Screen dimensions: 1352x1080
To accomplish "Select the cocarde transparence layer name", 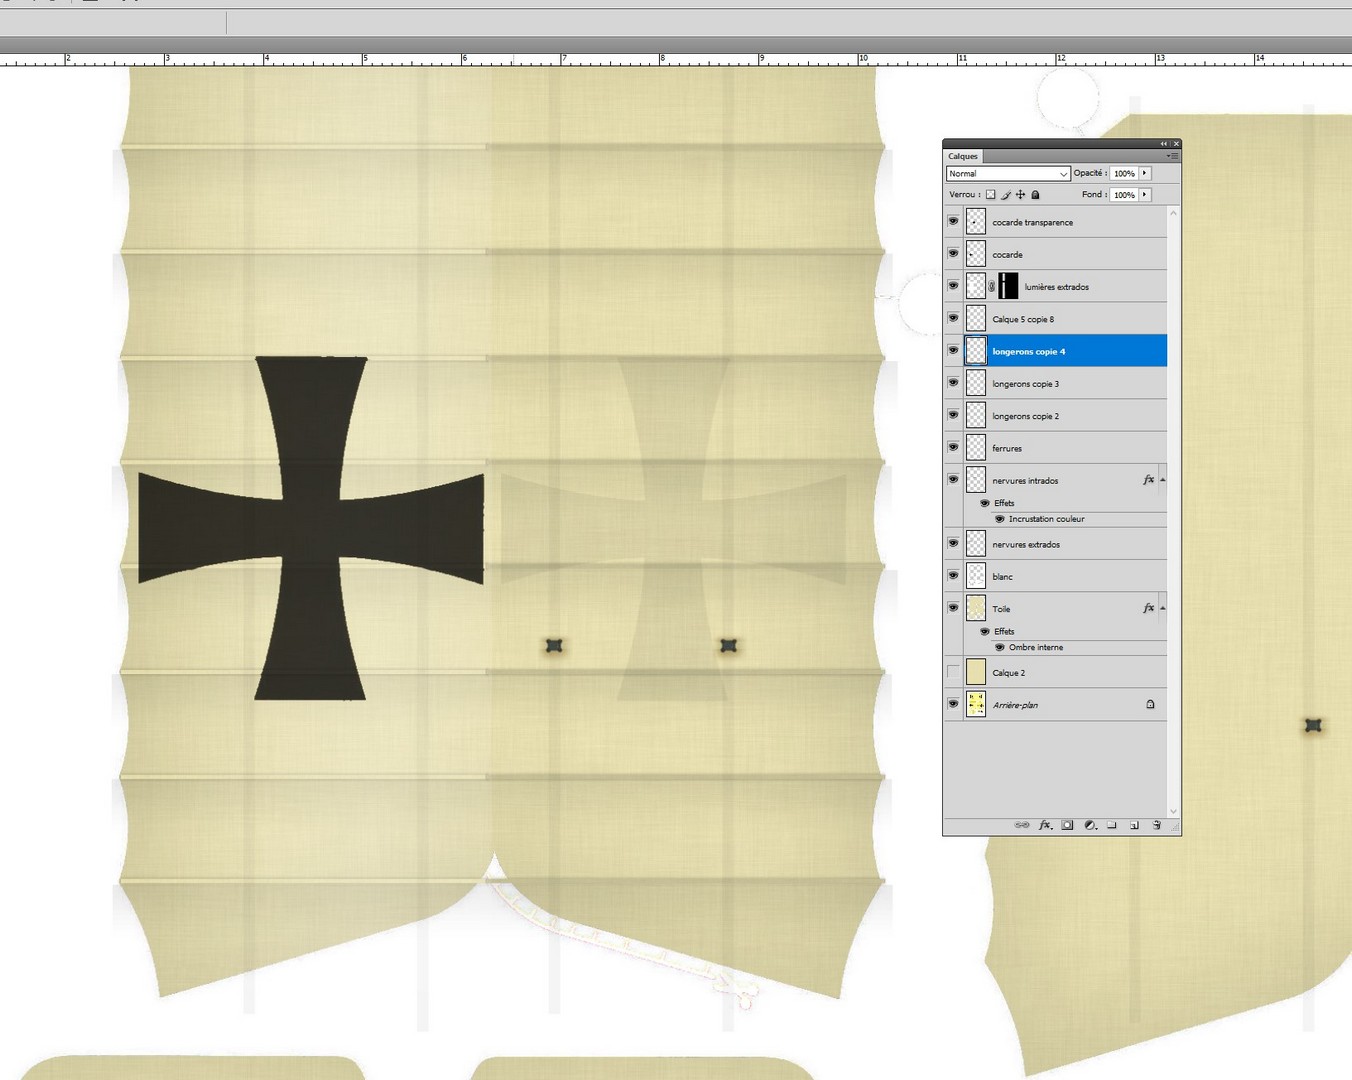I will (x=1032, y=222).
